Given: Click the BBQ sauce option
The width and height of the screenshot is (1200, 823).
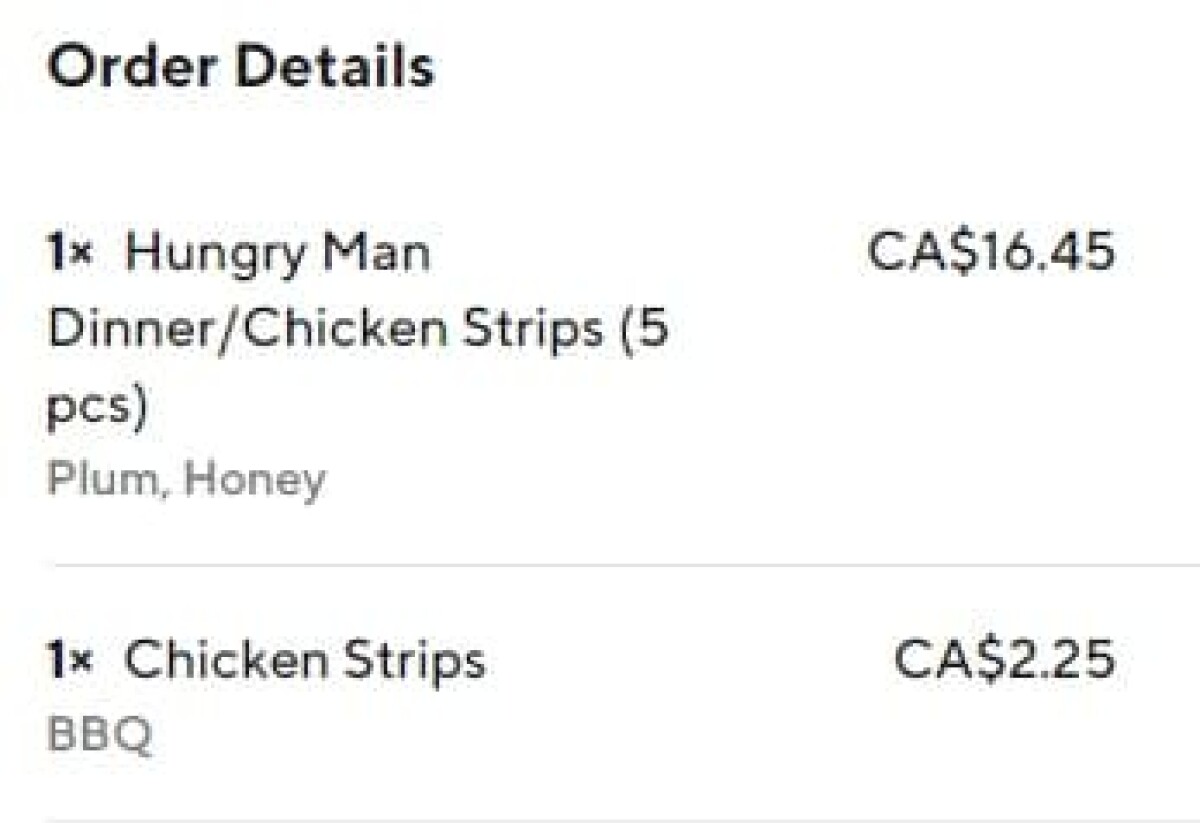Looking at the screenshot, I should tap(99, 736).
